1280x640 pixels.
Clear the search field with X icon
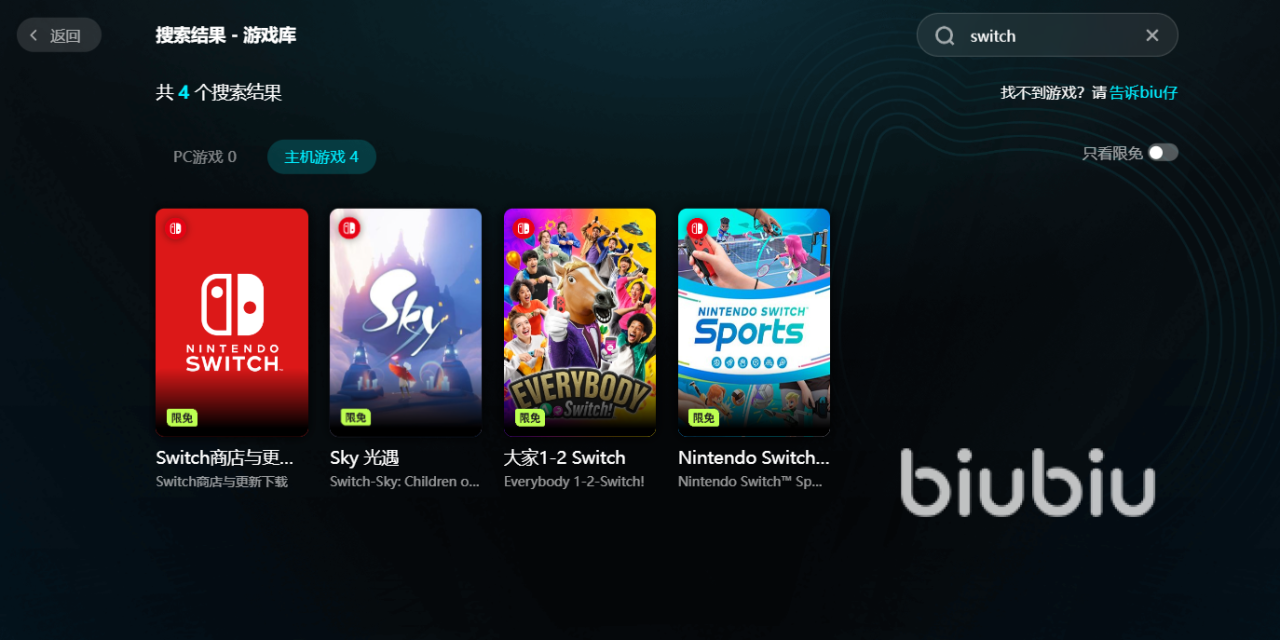point(1152,35)
